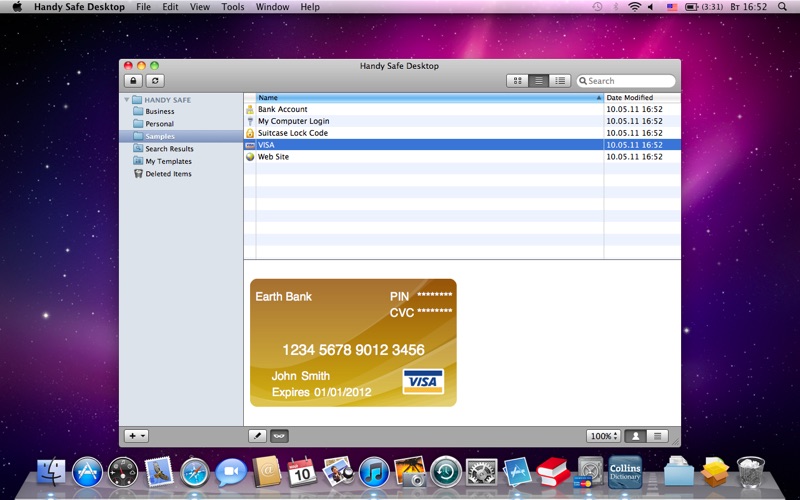
Task: Open iTunes from the Dock
Action: 374,472
